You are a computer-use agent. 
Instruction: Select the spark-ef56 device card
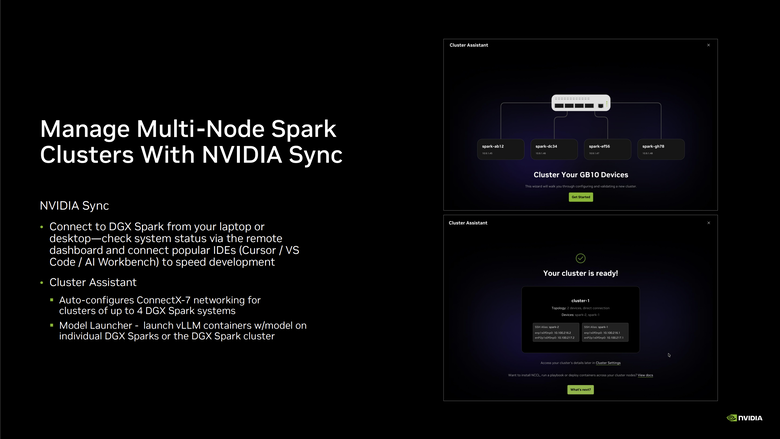pos(607,150)
